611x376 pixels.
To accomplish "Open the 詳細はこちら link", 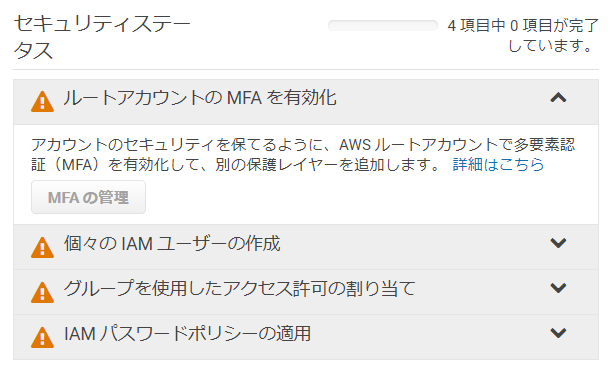I will pyautogui.click(x=498, y=164).
